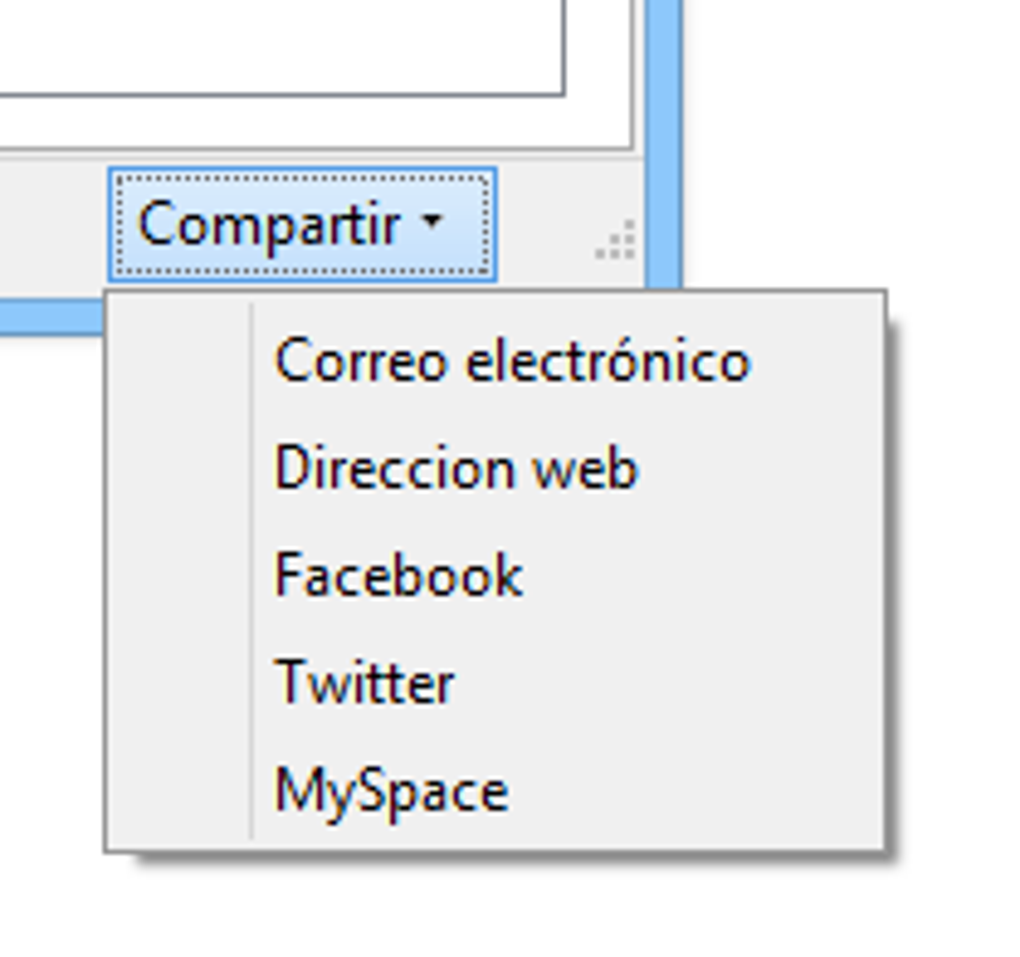This screenshot has height=957, width=1020.
Task: Select the MySpace sharing option
Action: tap(391, 791)
